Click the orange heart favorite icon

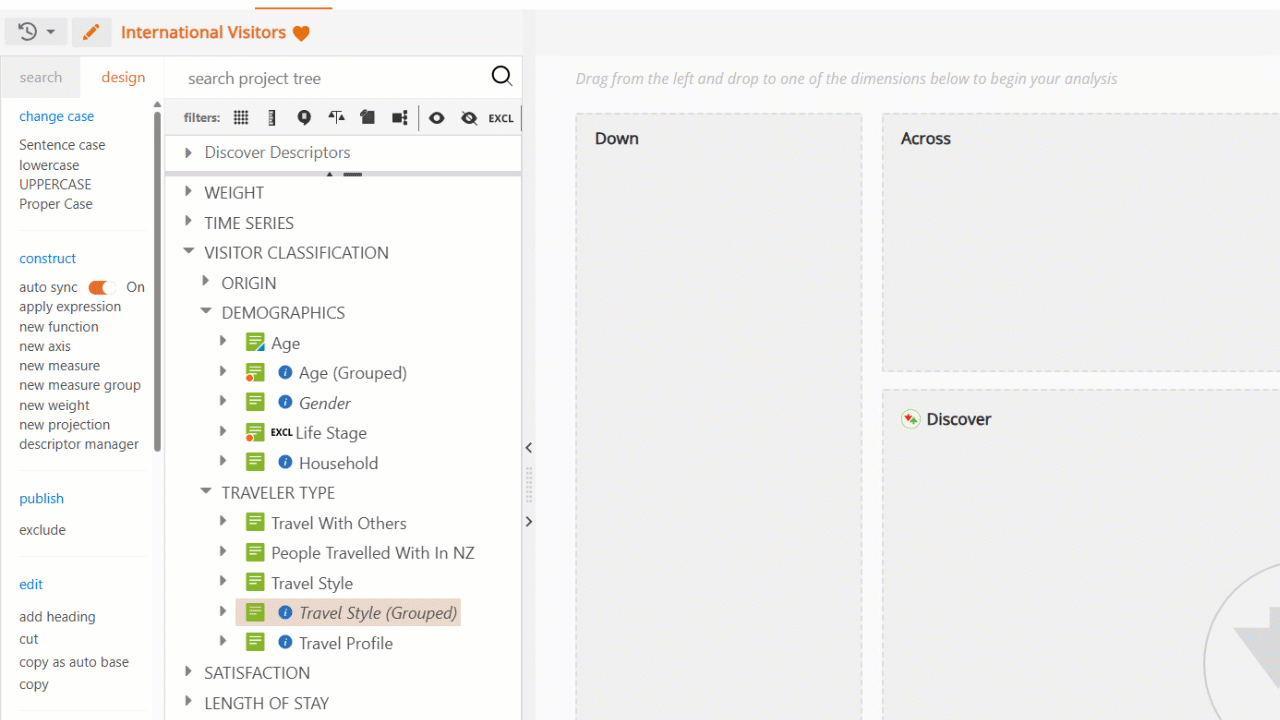click(x=301, y=33)
